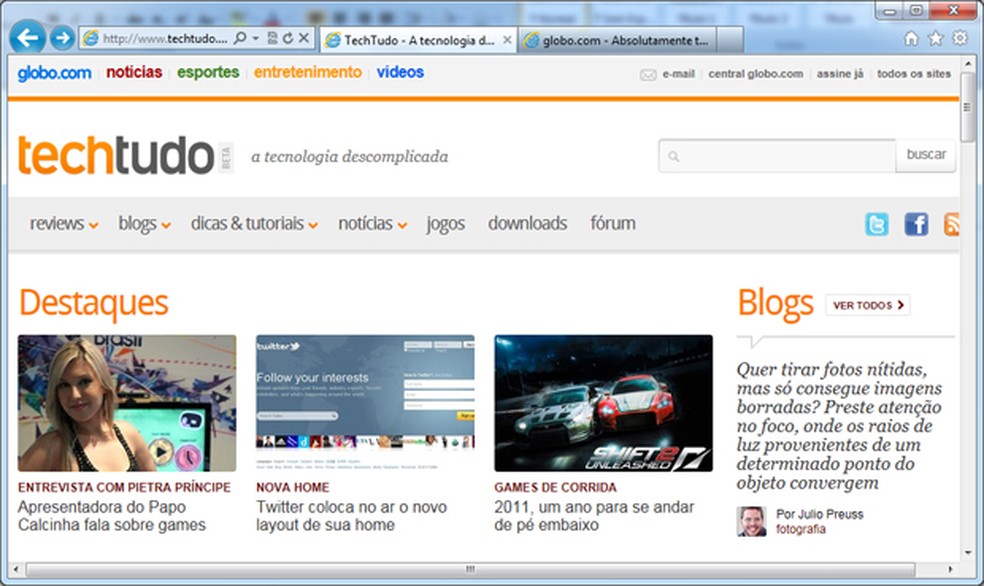Open Twitter coloca no ar headline

351,516
